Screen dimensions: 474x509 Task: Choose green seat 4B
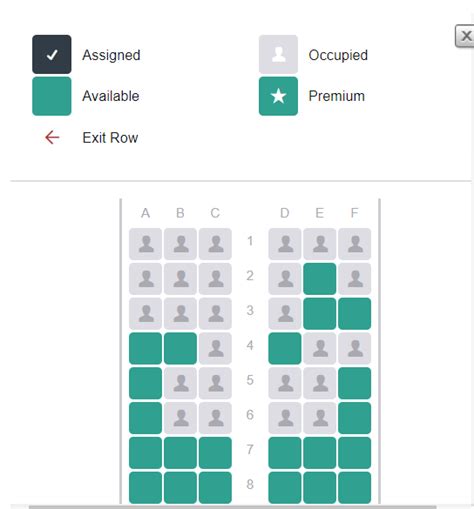(180, 348)
